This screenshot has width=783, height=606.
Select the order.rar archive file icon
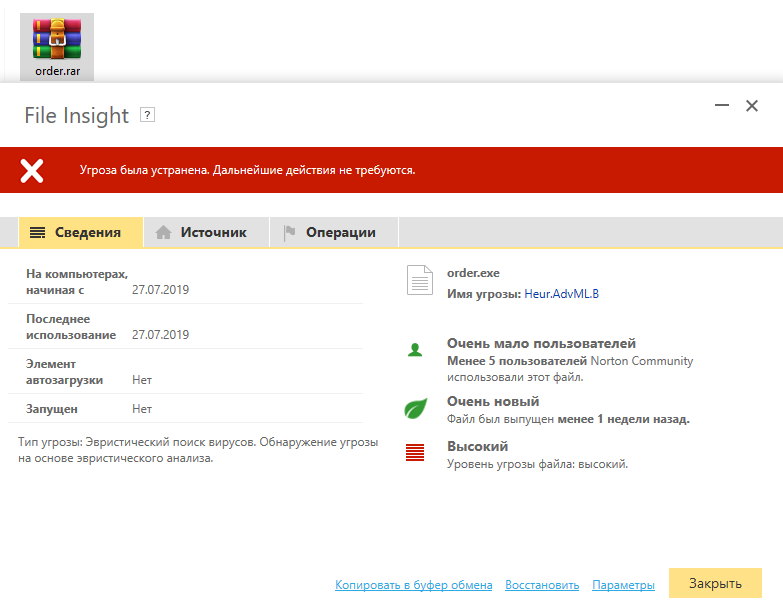tap(57, 47)
